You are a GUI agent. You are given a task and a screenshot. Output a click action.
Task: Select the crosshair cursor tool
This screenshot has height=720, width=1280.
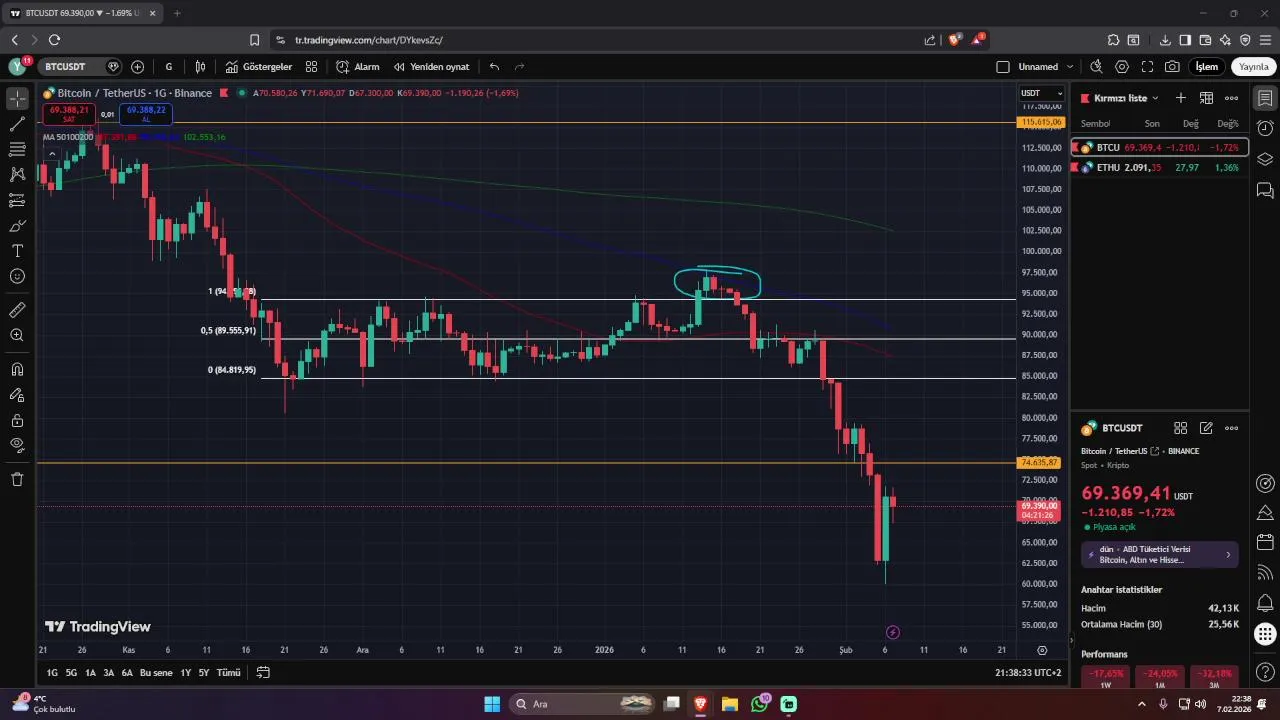click(x=17, y=98)
